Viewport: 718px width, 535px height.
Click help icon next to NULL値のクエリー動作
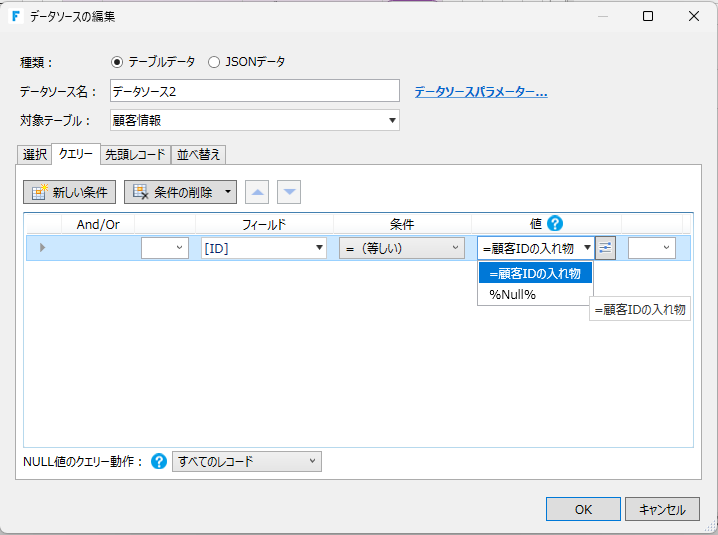pos(159,461)
